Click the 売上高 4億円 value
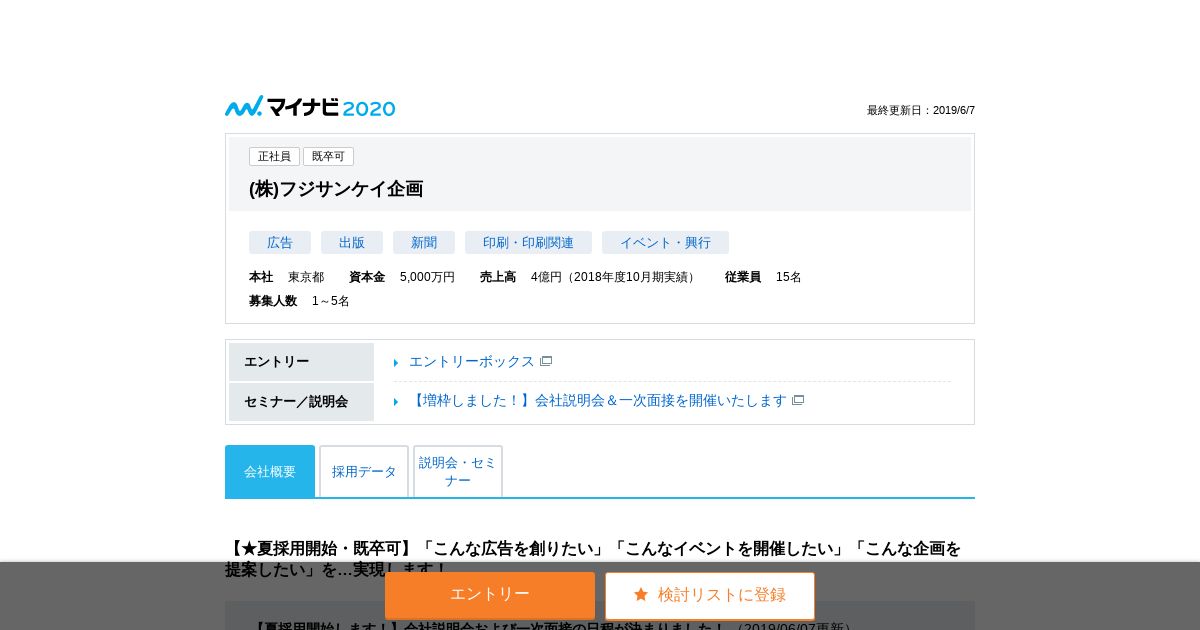 point(614,277)
